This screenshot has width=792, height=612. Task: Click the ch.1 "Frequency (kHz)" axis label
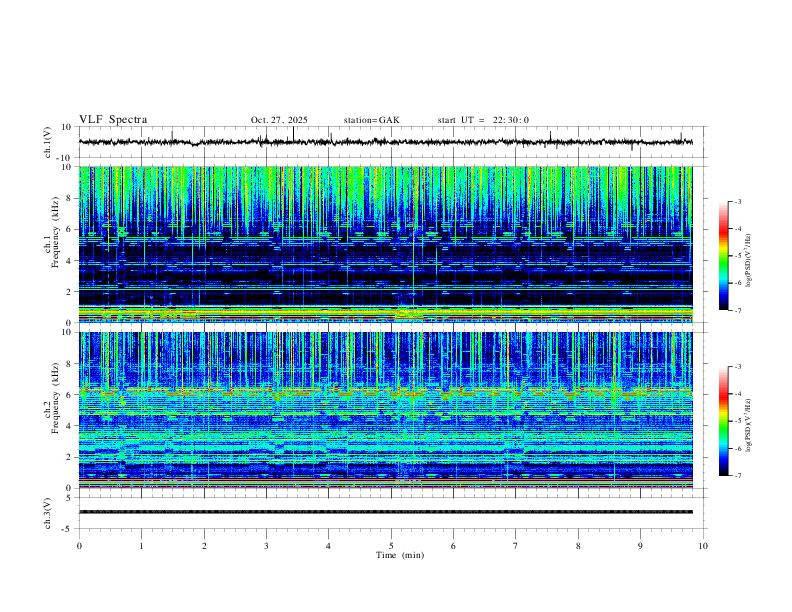point(55,233)
